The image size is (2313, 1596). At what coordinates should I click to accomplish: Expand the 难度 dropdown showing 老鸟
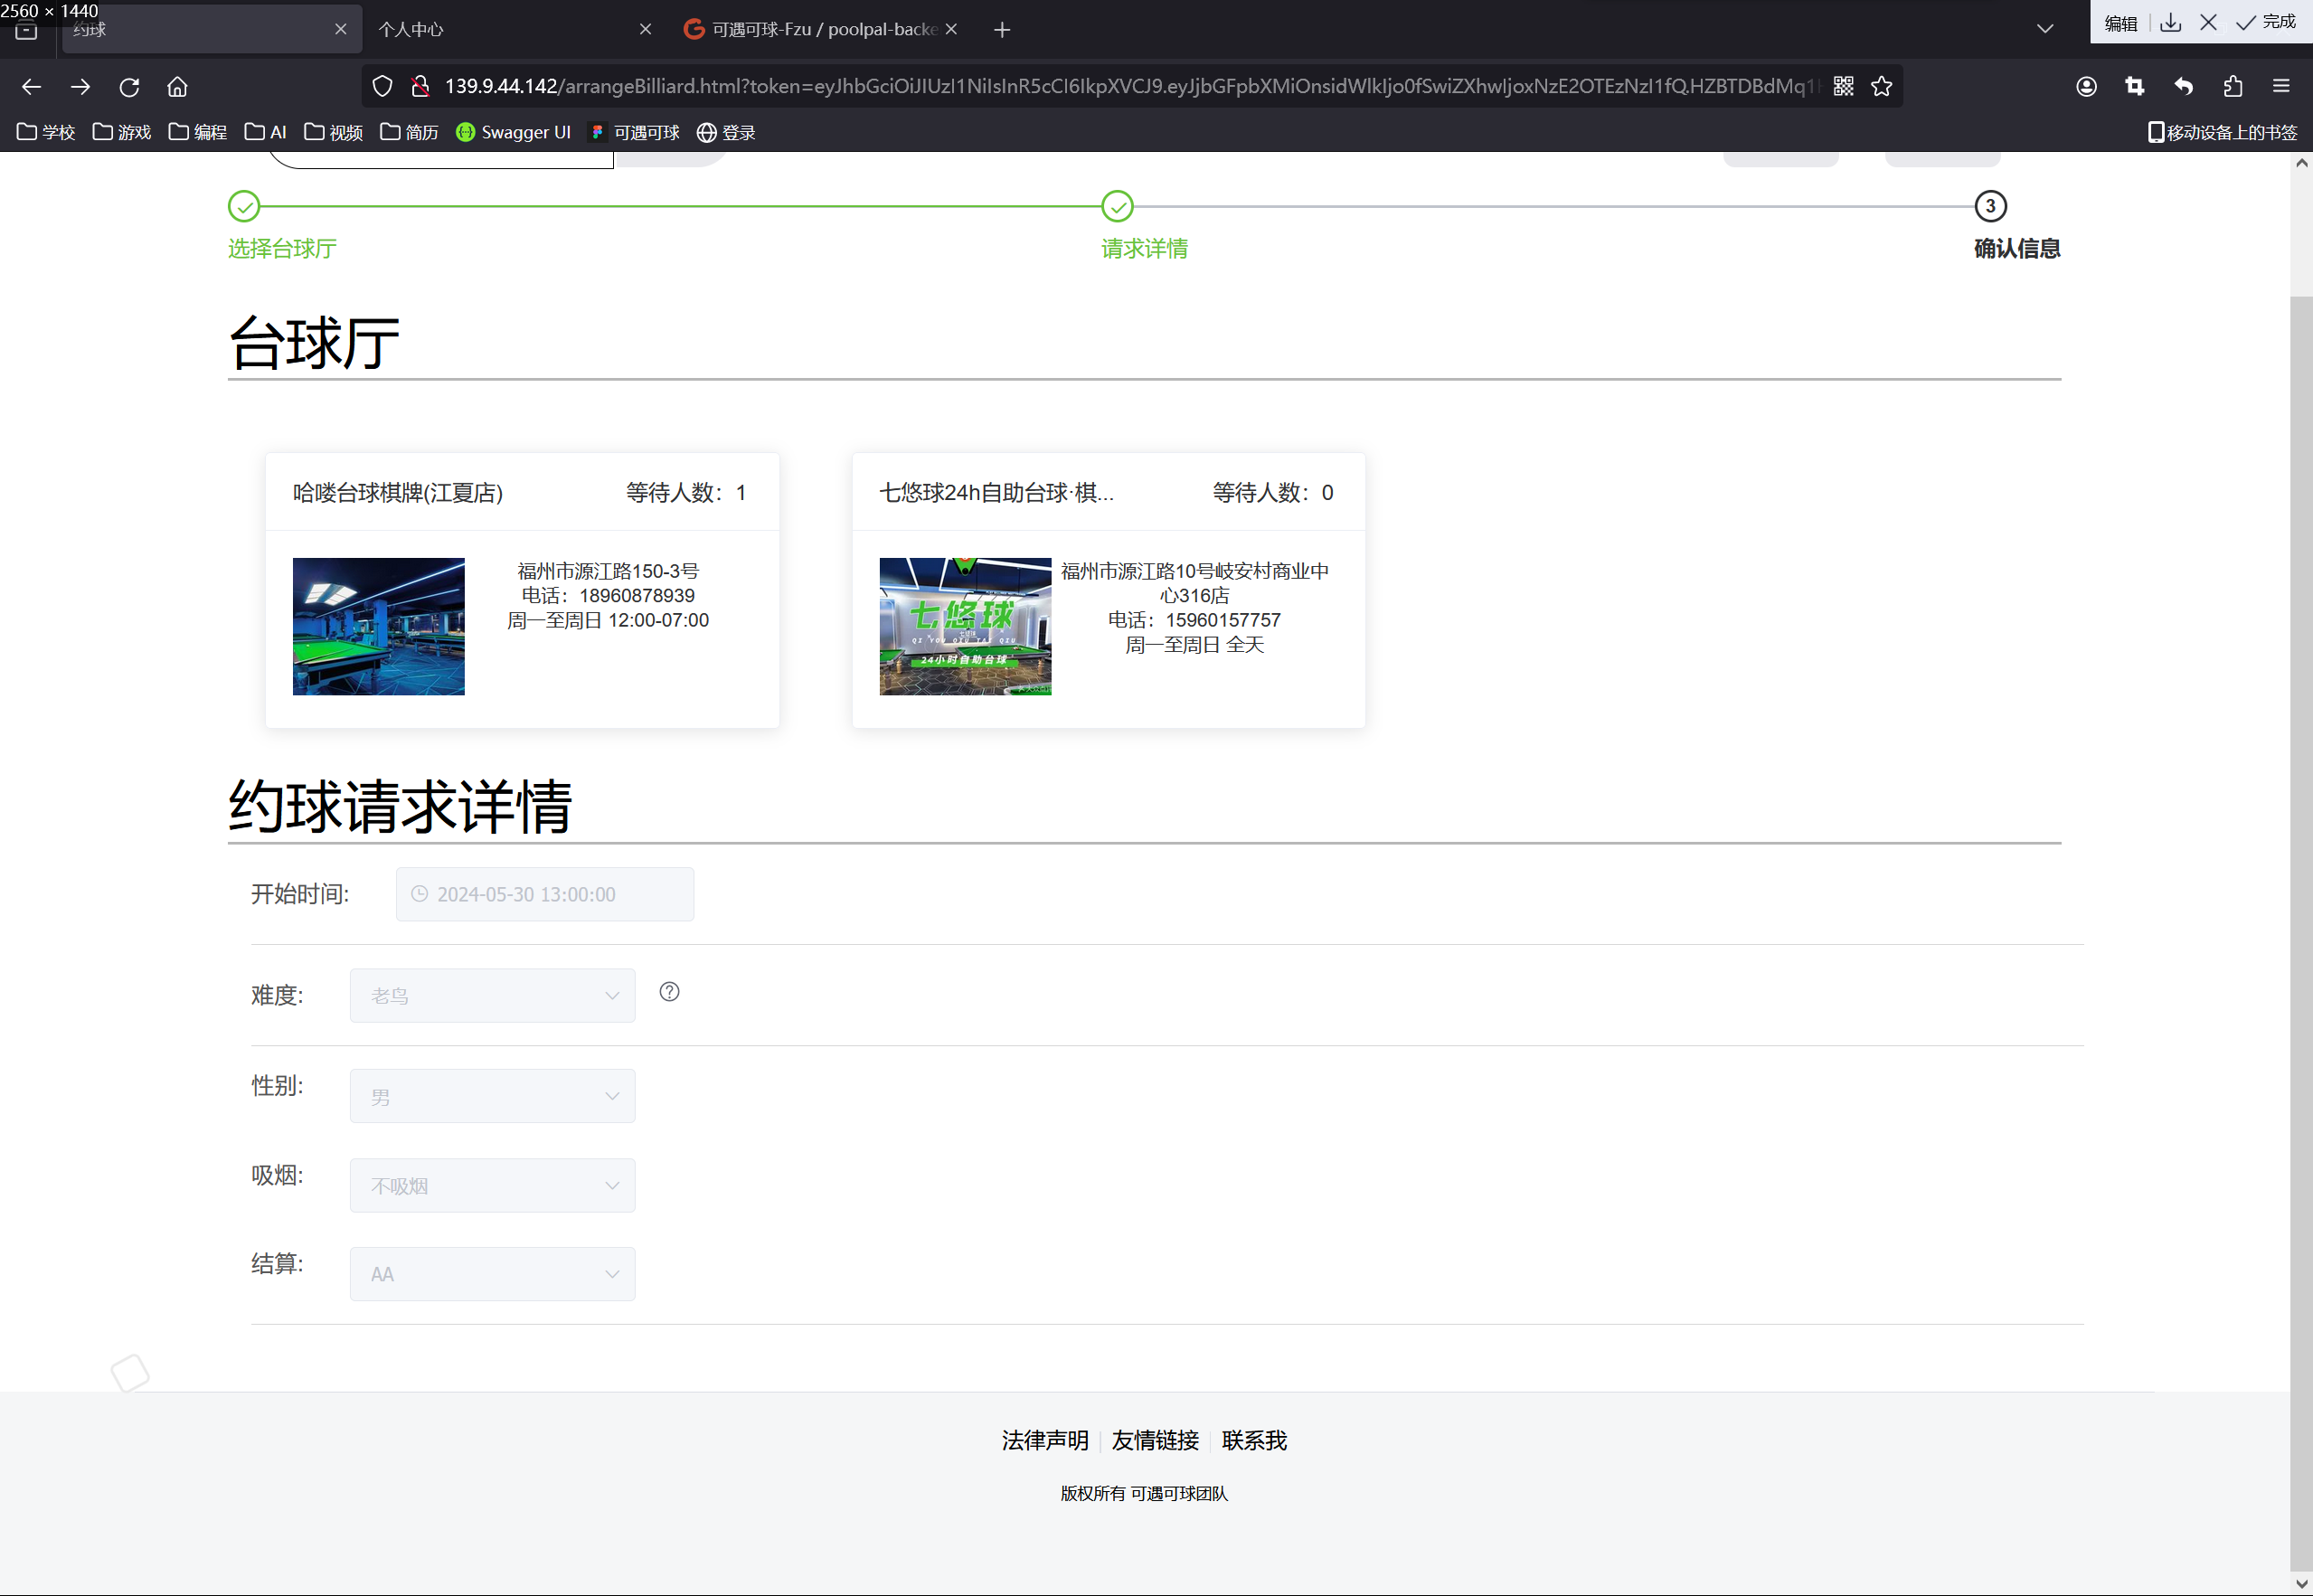point(492,995)
